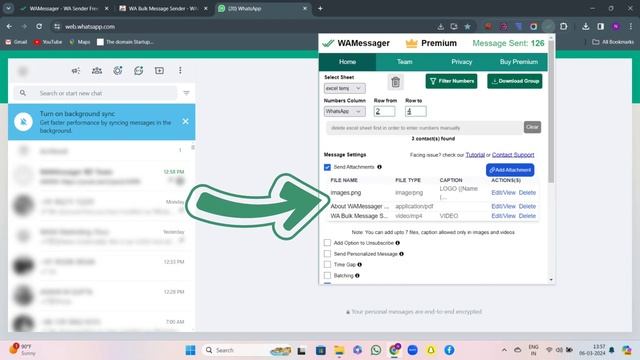Open WhatsApp from the taskbar
Image resolution: width=640 pixels, height=360 pixels.
pyautogui.click(x=376, y=350)
